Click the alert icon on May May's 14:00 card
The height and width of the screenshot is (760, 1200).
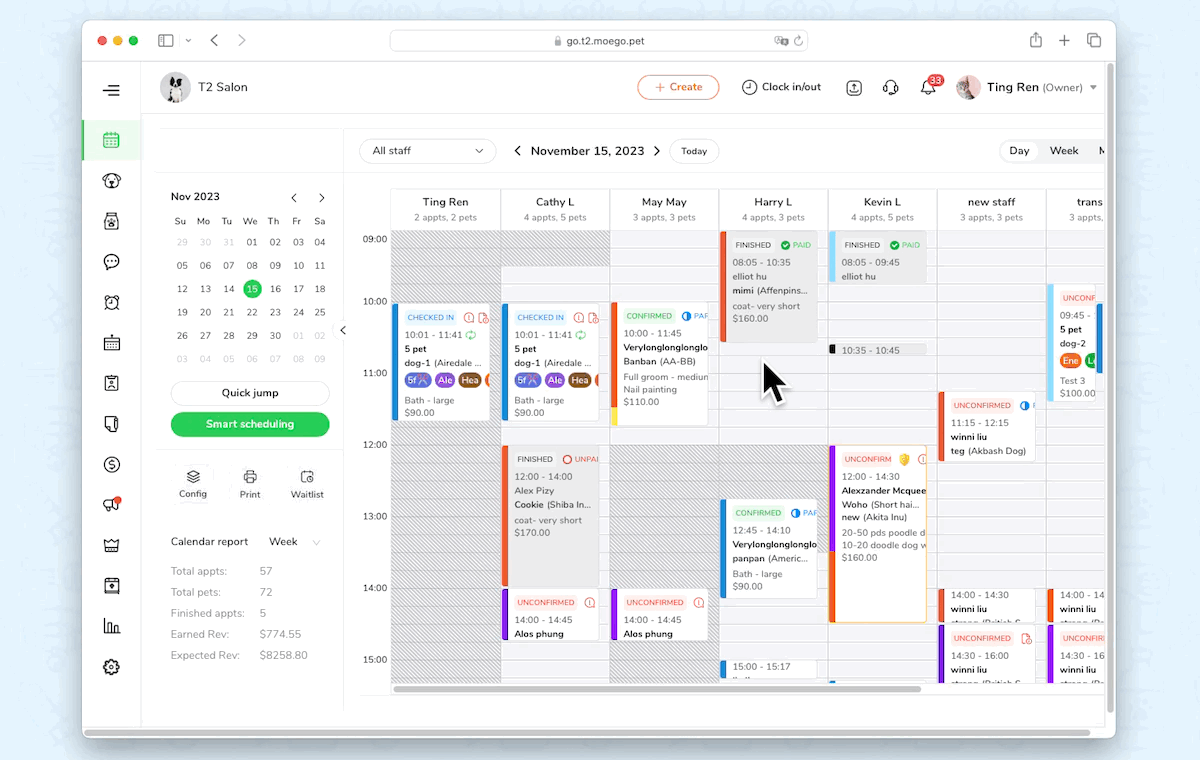tap(699, 603)
